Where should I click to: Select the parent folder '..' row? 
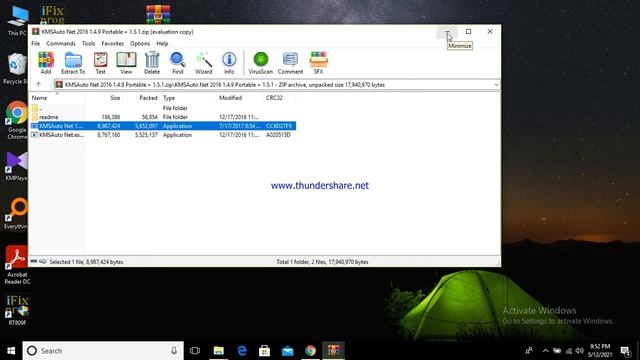[163, 108]
